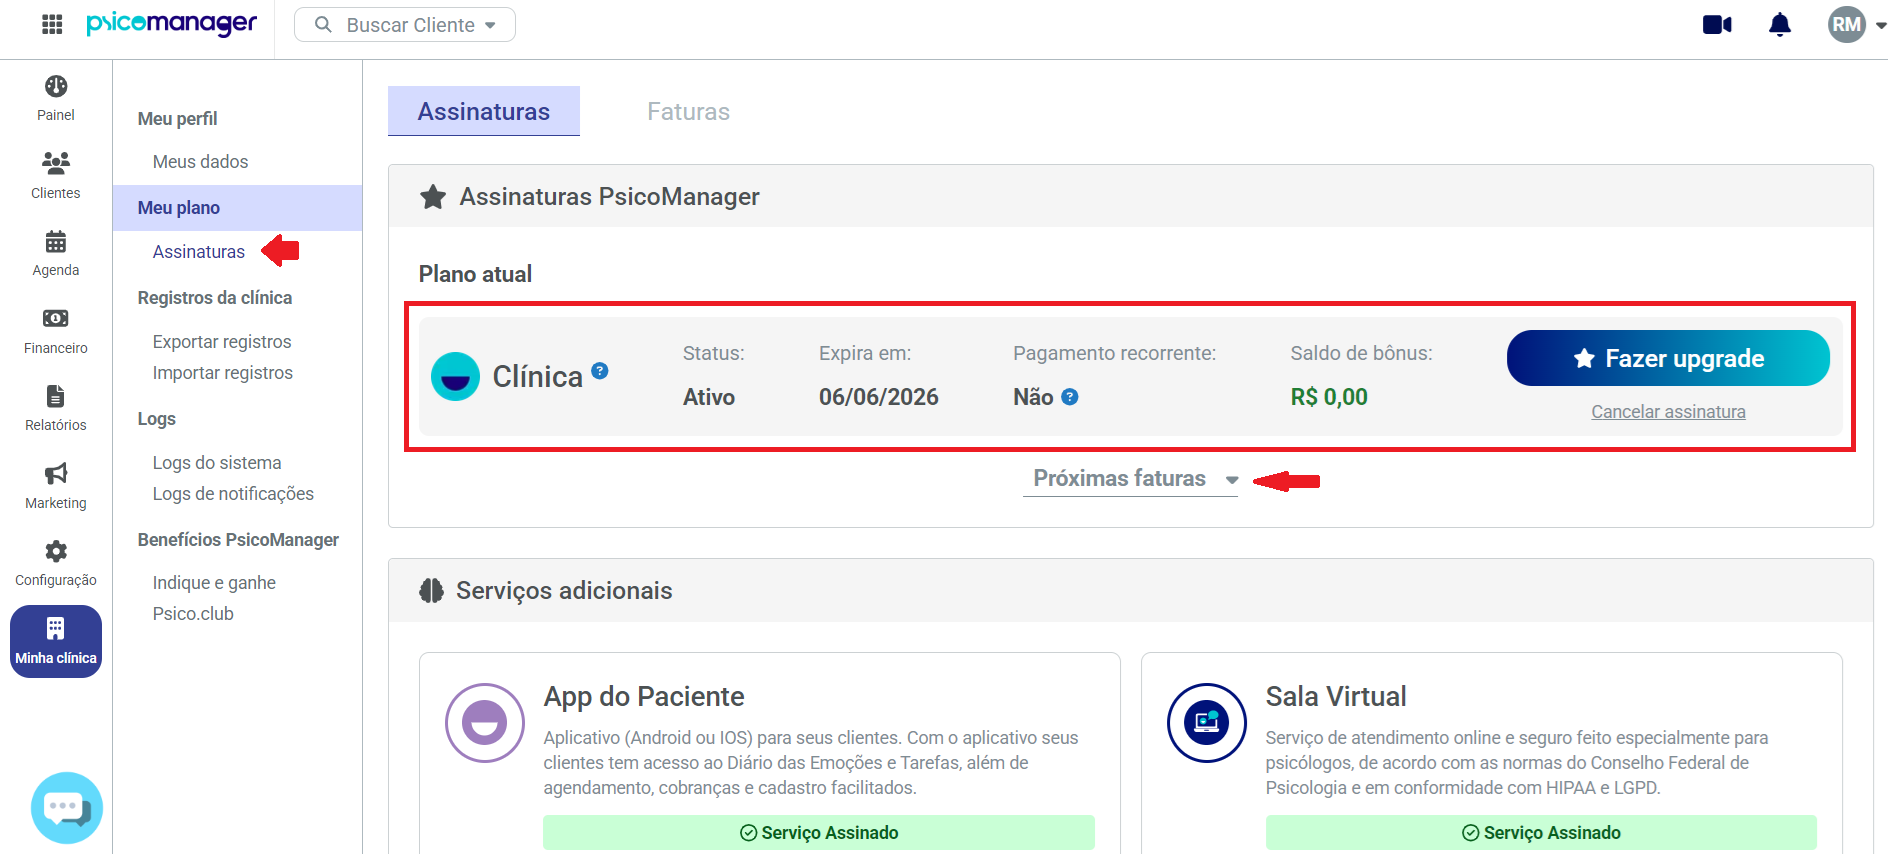
Task: Click the Sala Virtual icon
Action: [x=1207, y=723]
